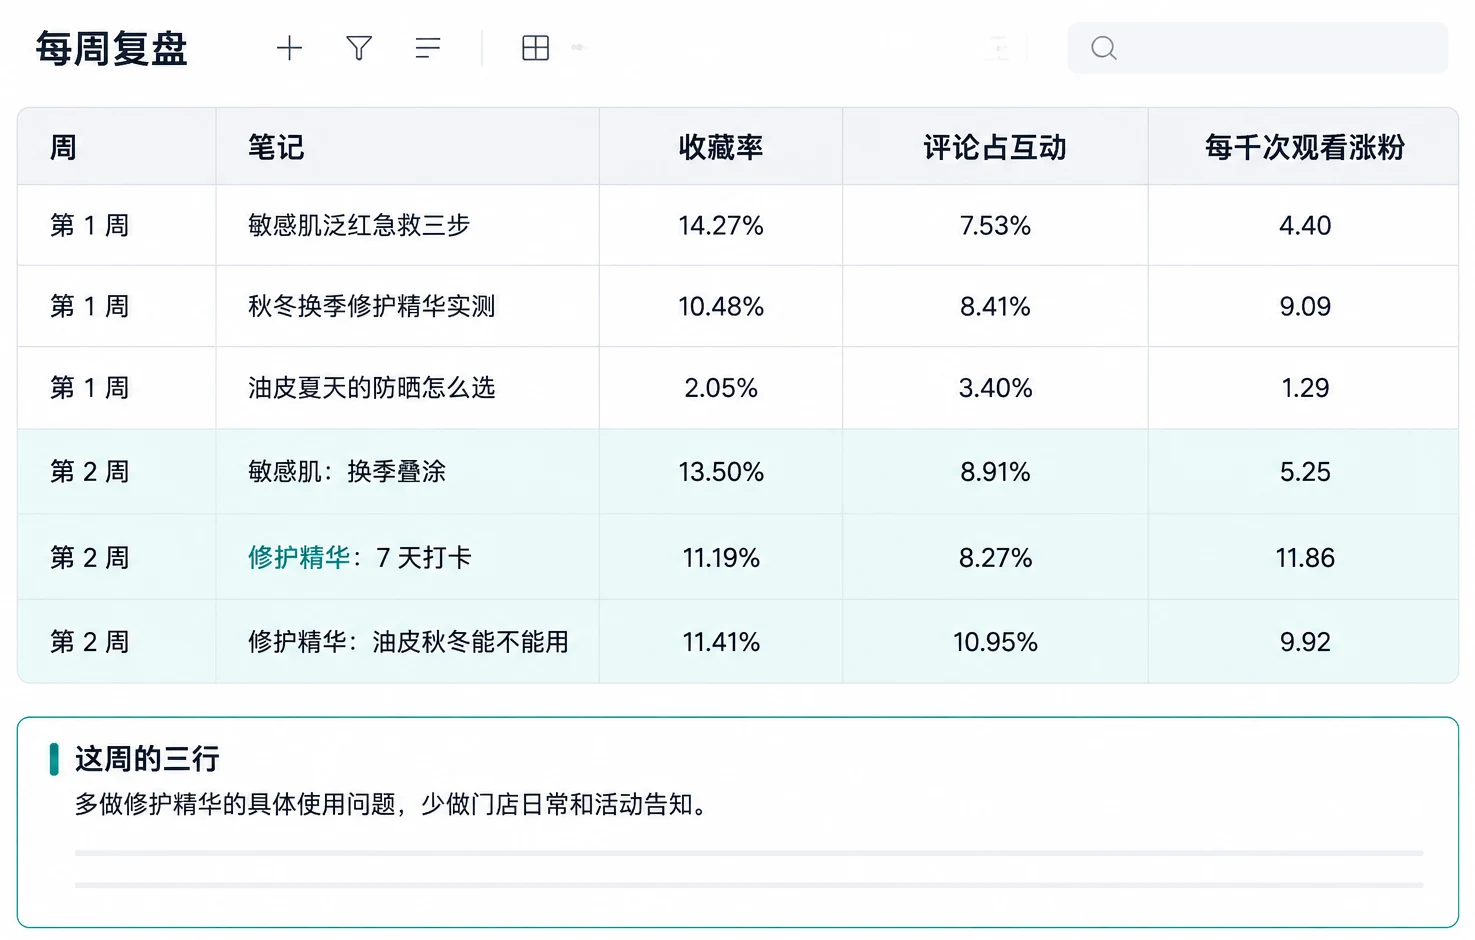Click the 8.27% 评论占互动 cell
The height and width of the screenshot is (940, 1475).
pyautogui.click(x=995, y=557)
